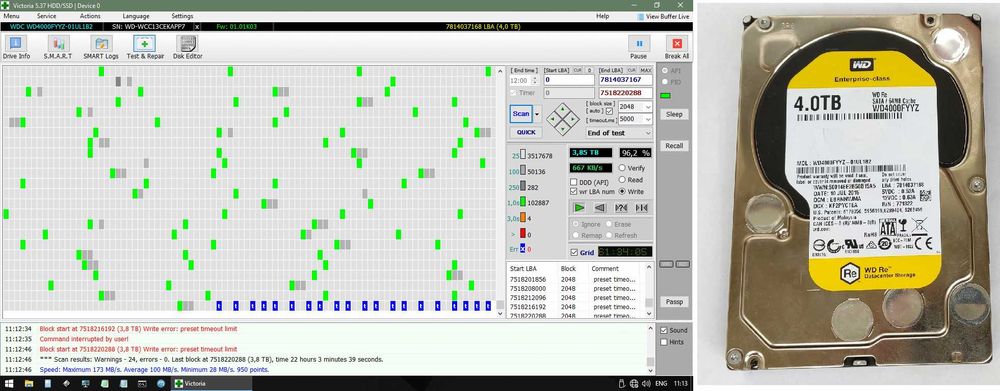Viewport: 1000px width, 391px height.
Task: Open the Language menu
Action: [136, 16]
